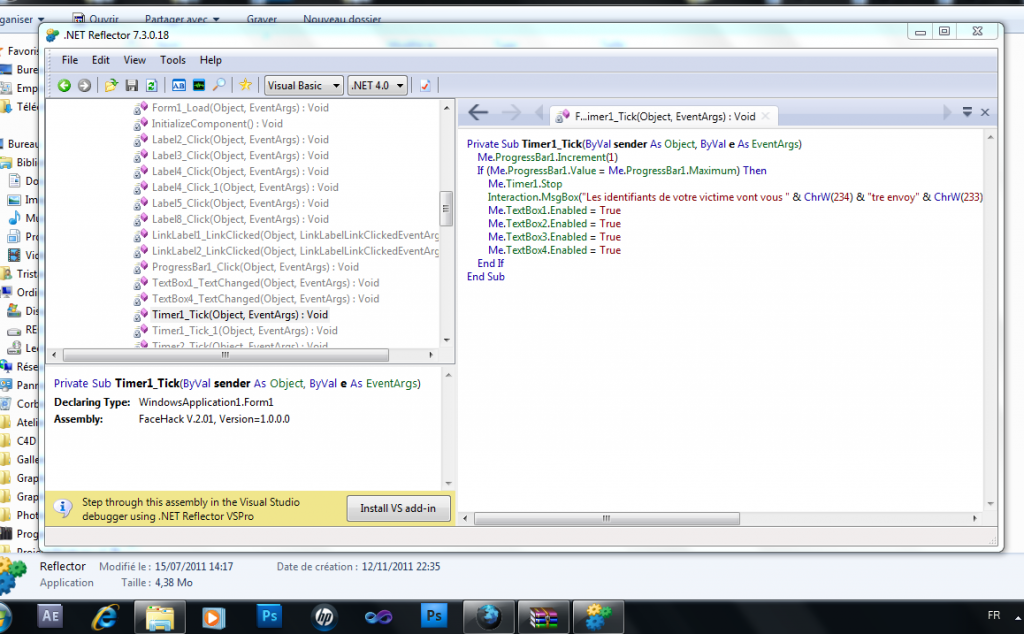The image size is (1024, 634).
Task: Close the code pane with its X
Action: pyautogui.click(x=985, y=112)
